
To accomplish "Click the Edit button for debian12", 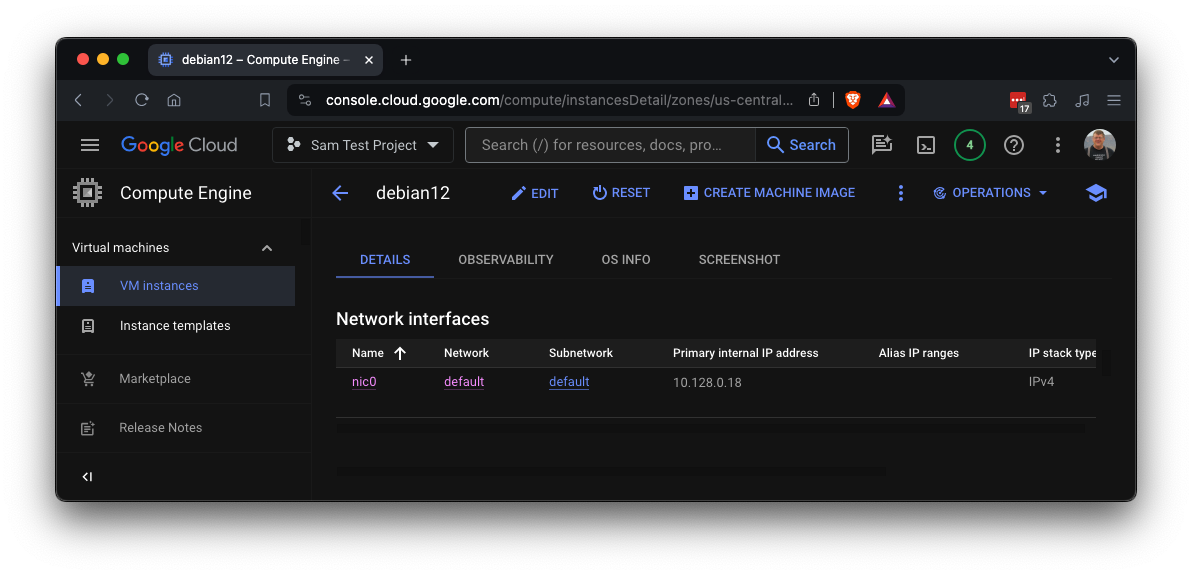I will [x=535, y=193].
